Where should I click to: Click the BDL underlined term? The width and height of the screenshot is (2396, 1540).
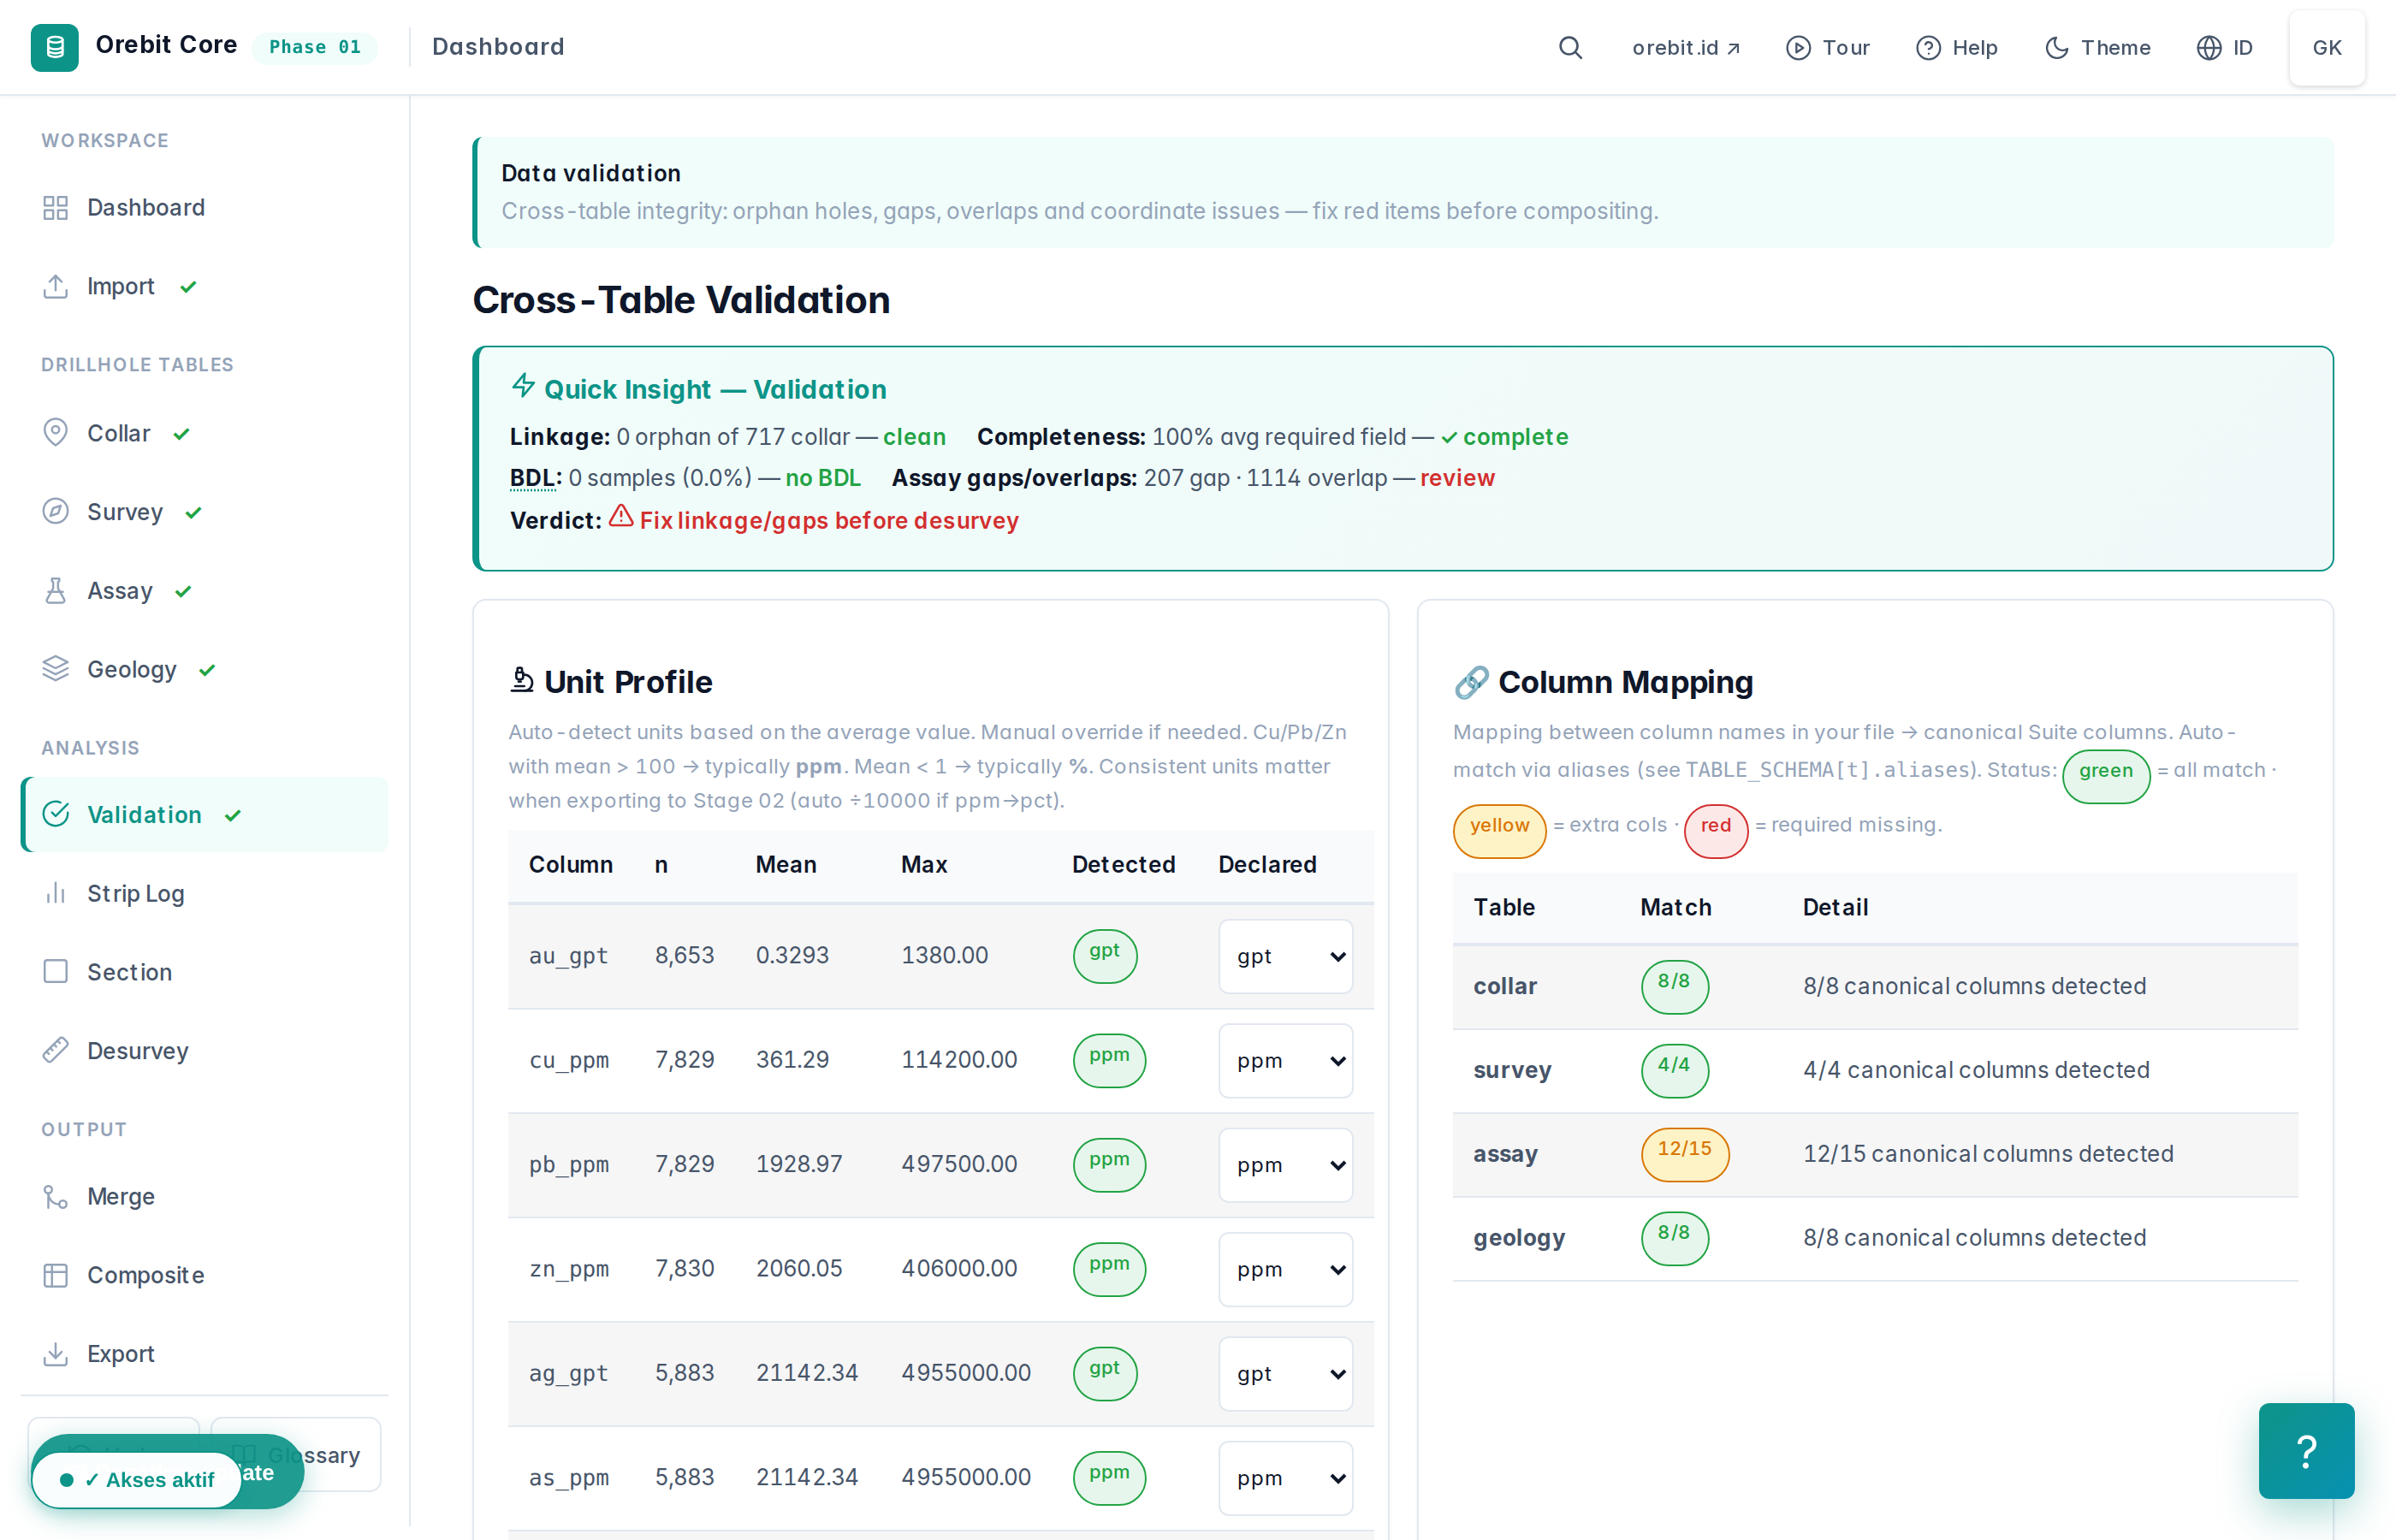coord(535,478)
